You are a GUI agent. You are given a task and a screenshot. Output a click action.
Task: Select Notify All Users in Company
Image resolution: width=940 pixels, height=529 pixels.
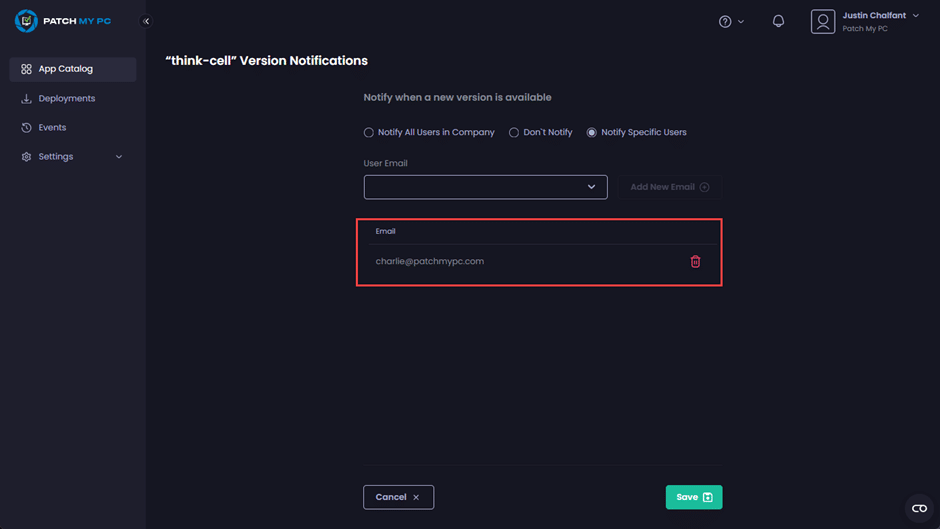[369, 132]
